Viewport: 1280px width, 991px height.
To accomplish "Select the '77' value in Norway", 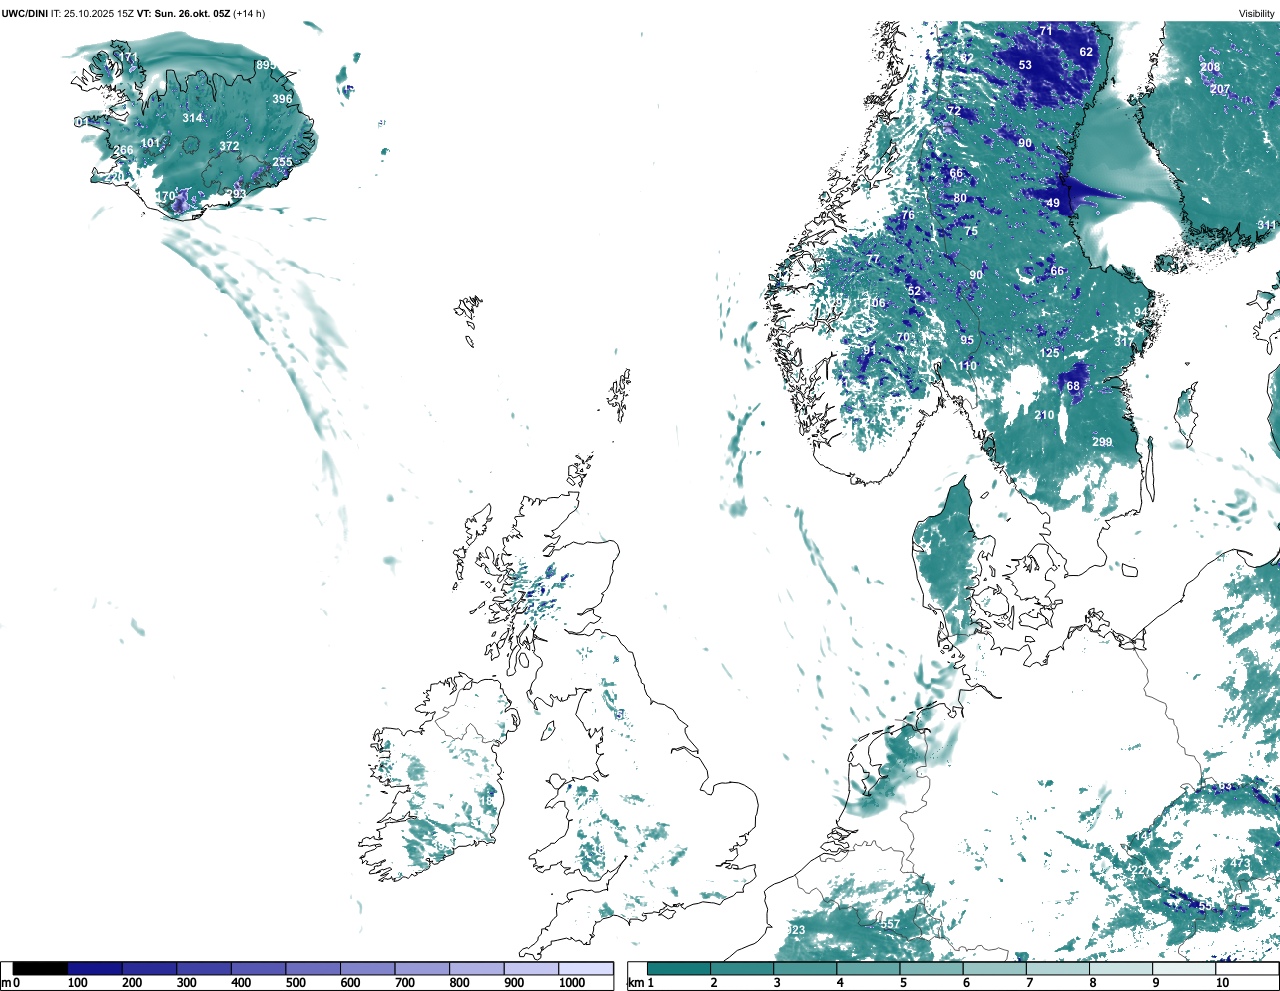I will (x=873, y=259).
